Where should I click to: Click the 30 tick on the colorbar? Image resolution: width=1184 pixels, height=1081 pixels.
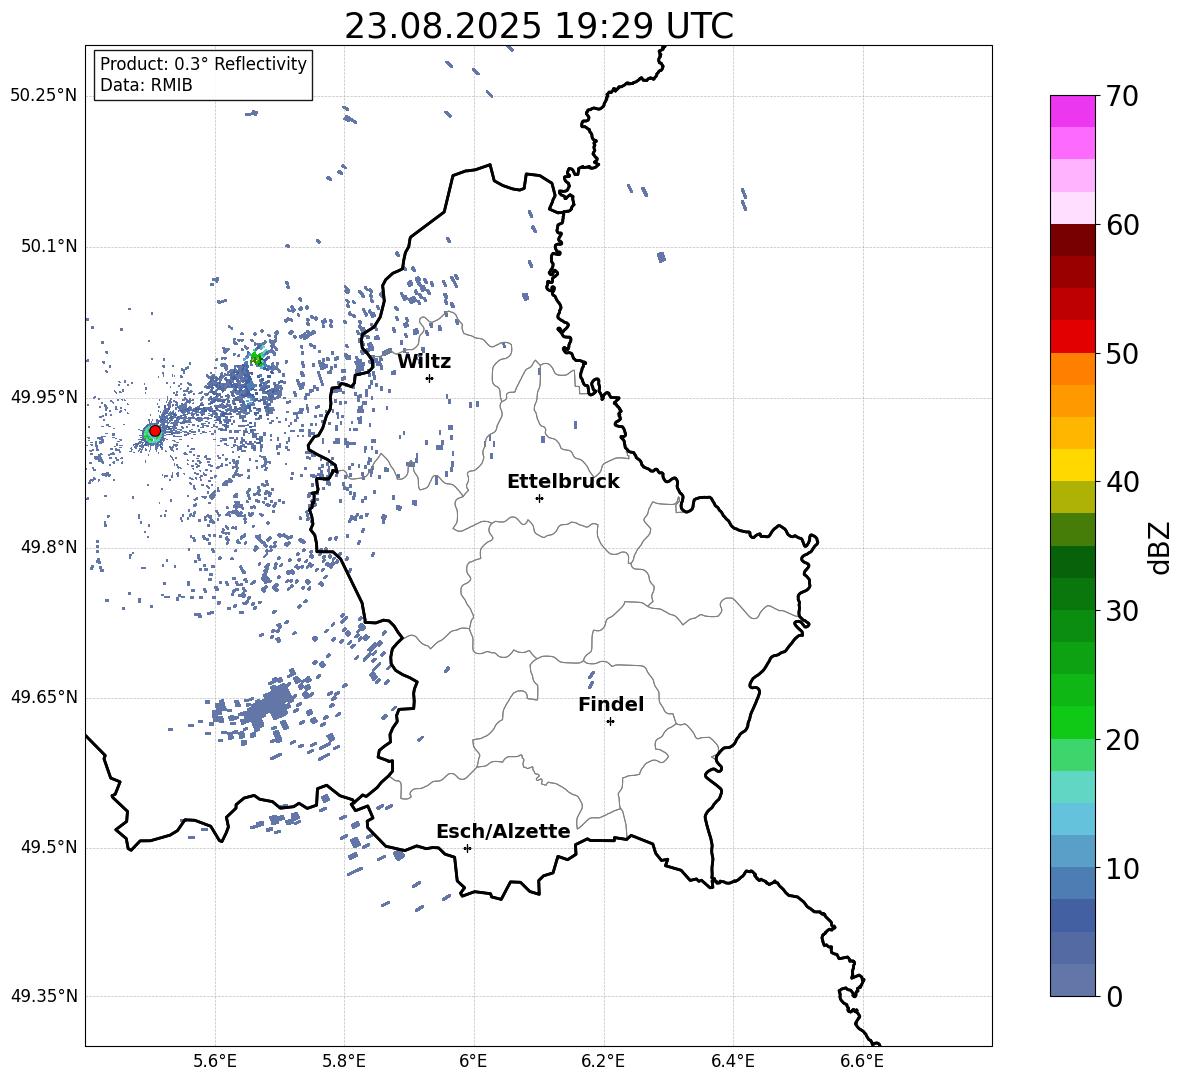pos(1122,611)
